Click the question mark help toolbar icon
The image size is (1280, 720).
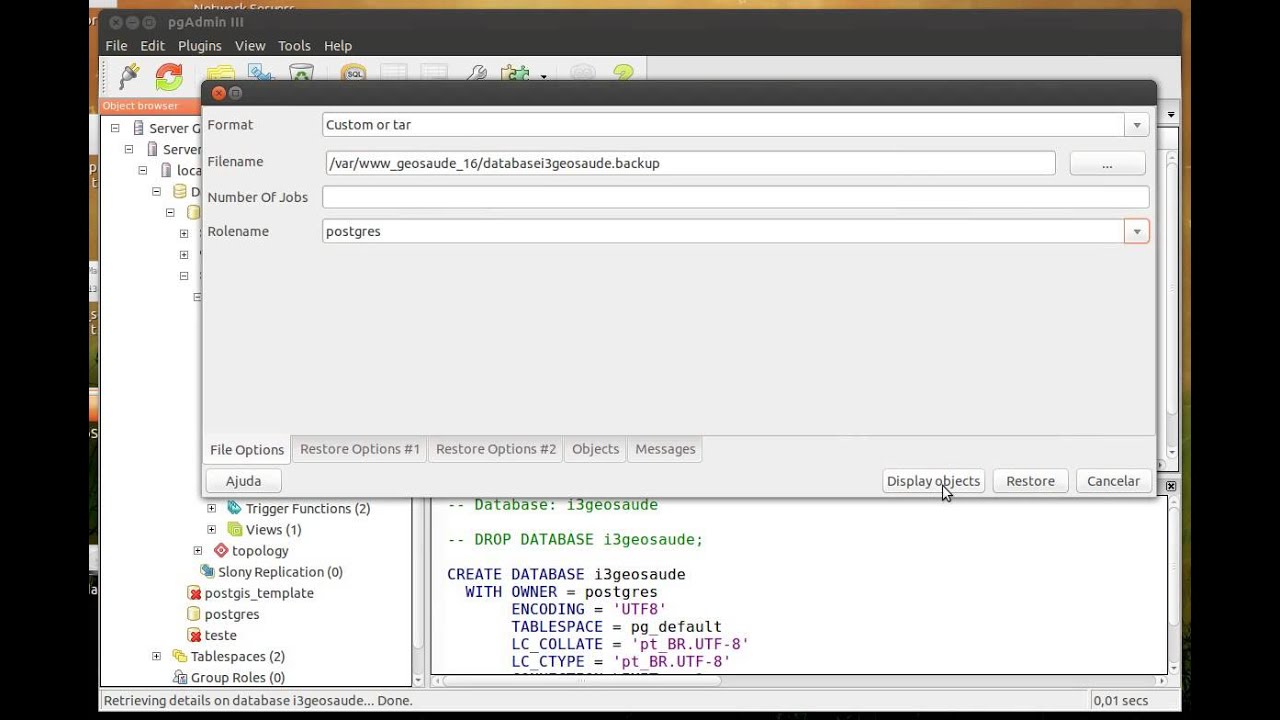coord(623,74)
